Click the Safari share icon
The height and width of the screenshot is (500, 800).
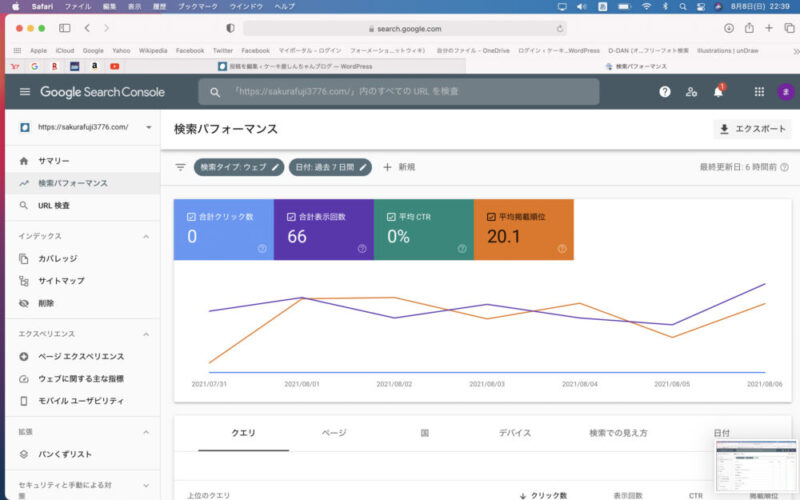(749, 28)
